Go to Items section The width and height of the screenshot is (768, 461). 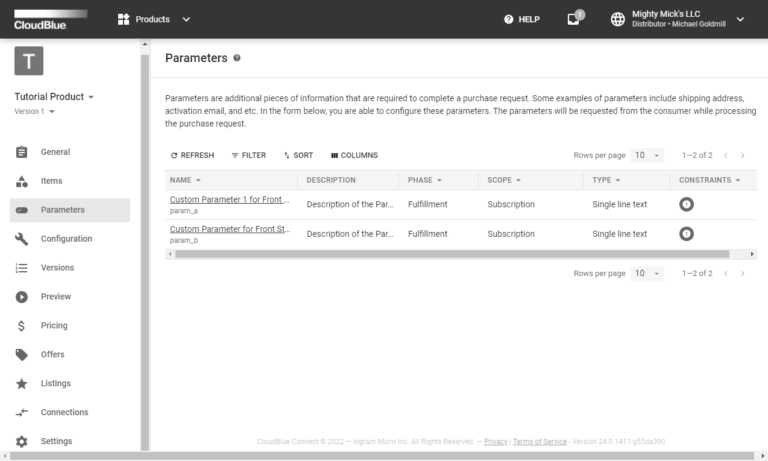coord(51,181)
